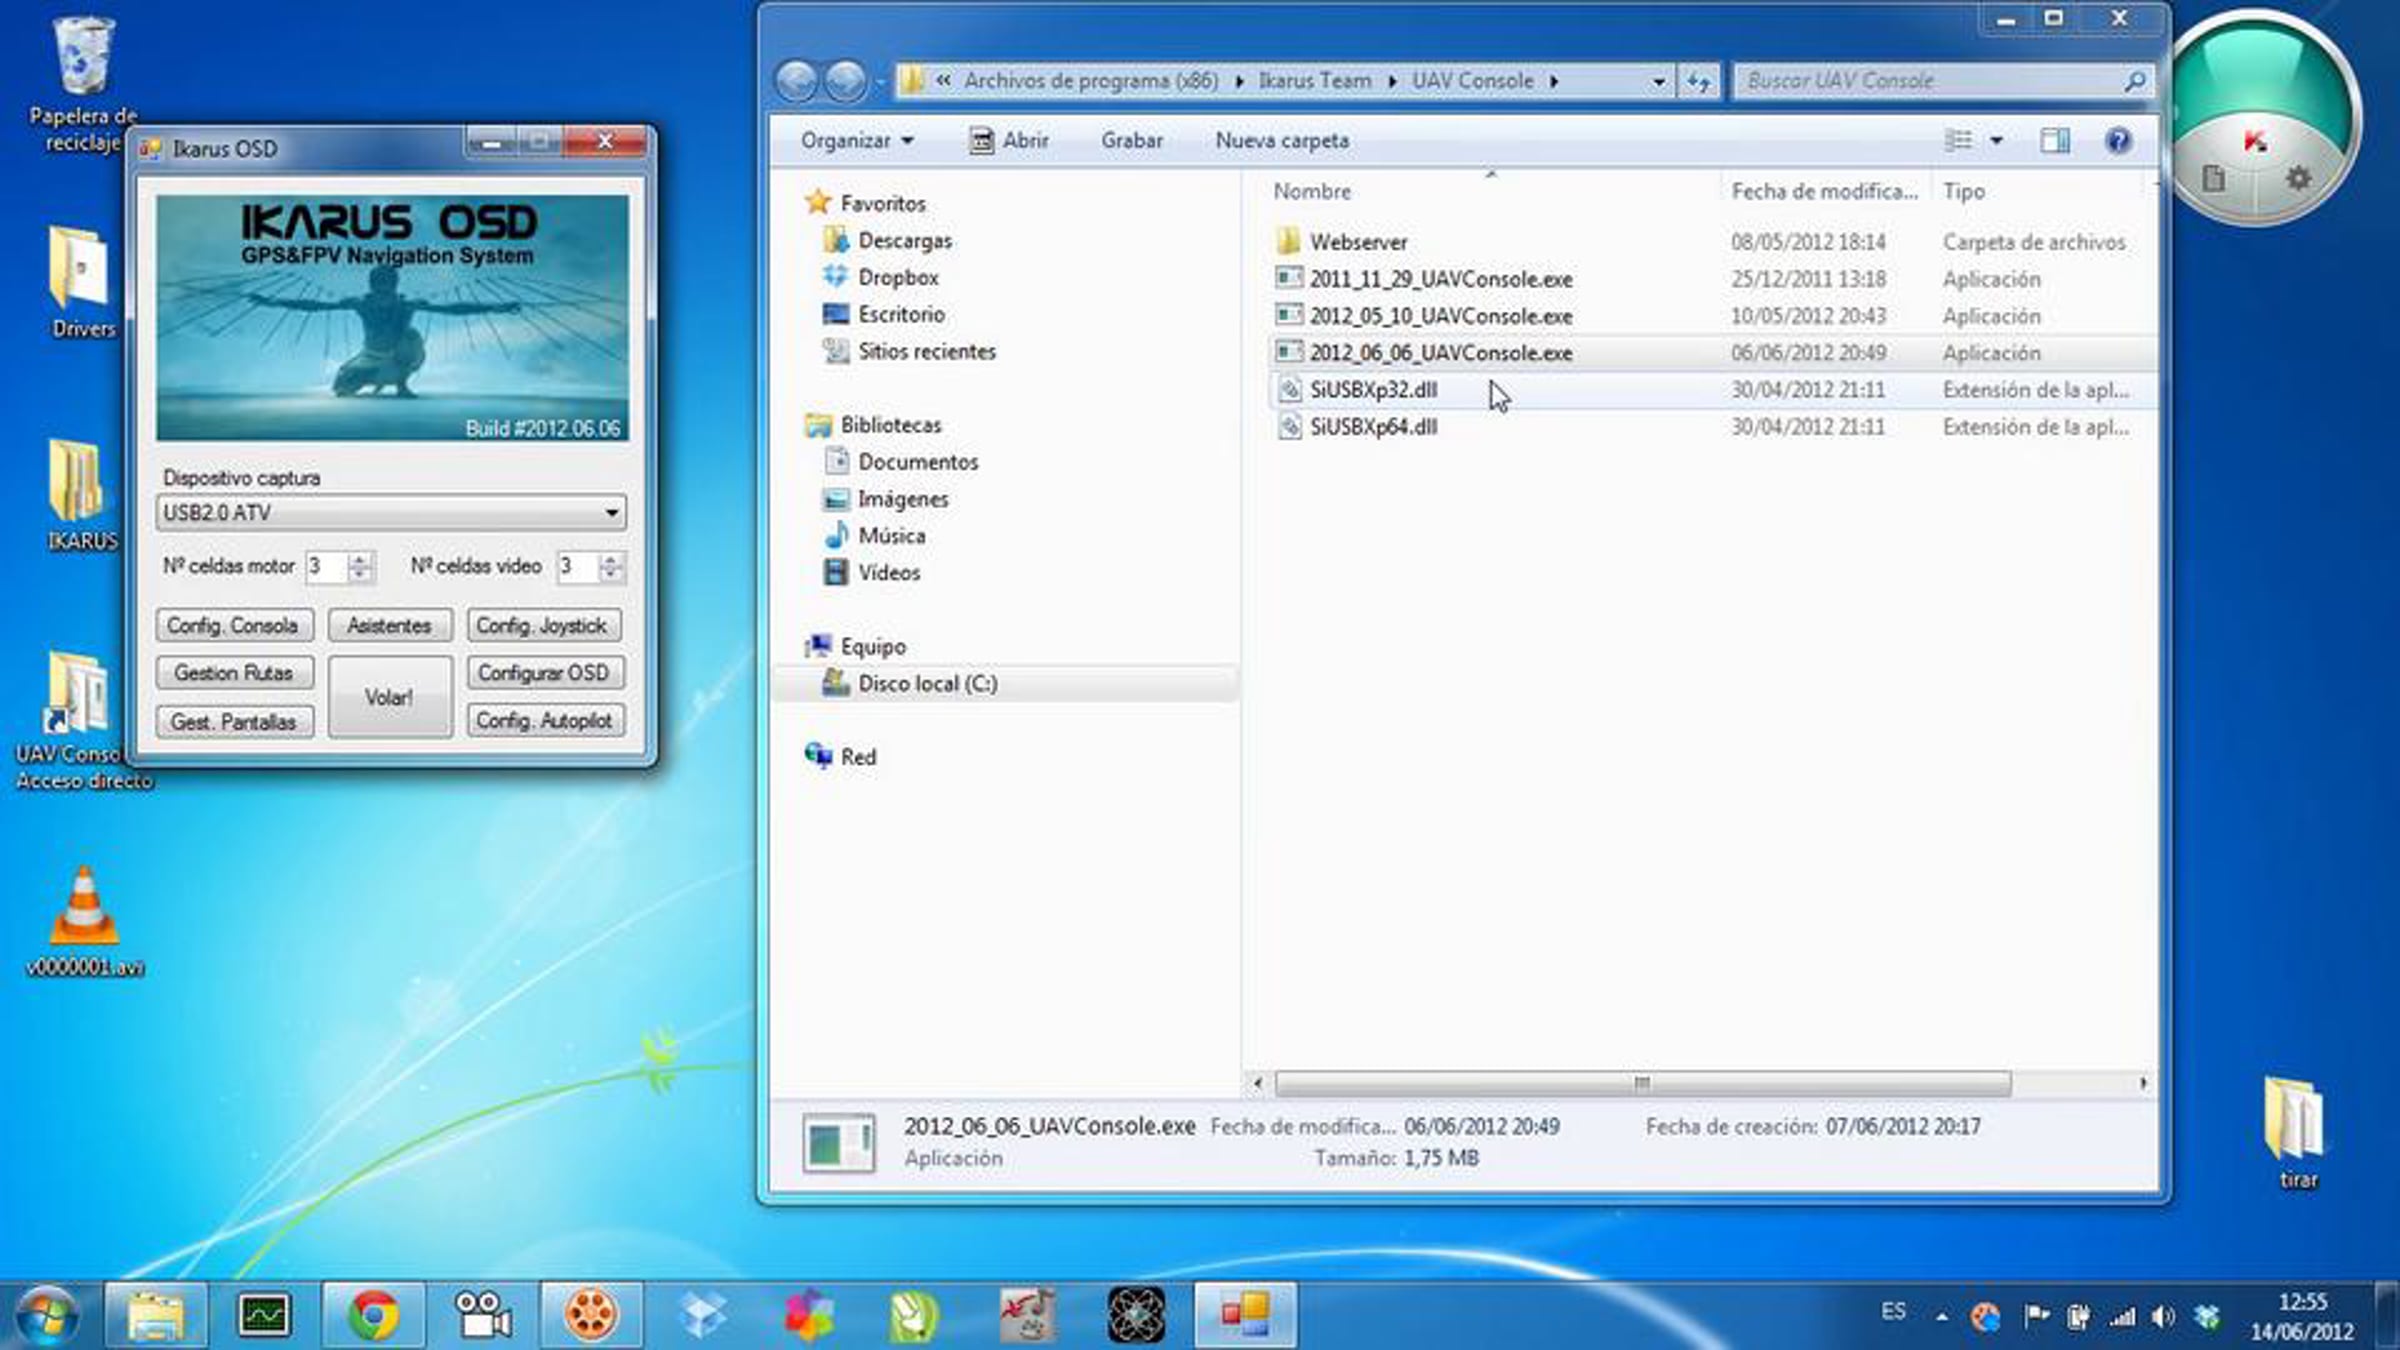Select 2012_06_06_UAVConsole.exe file
The width and height of the screenshot is (2400, 1350).
point(1440,353)
